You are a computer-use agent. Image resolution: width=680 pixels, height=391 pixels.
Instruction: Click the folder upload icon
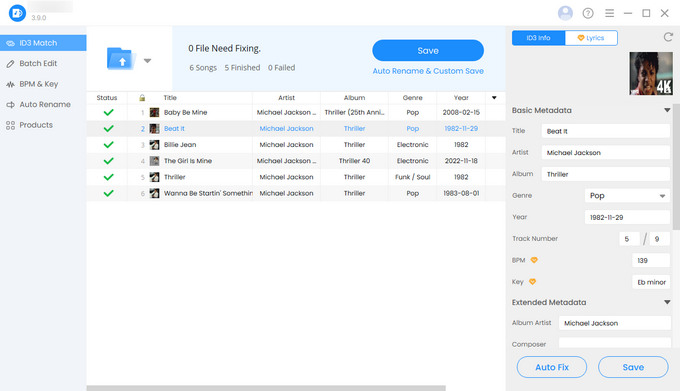coord(121,59)
